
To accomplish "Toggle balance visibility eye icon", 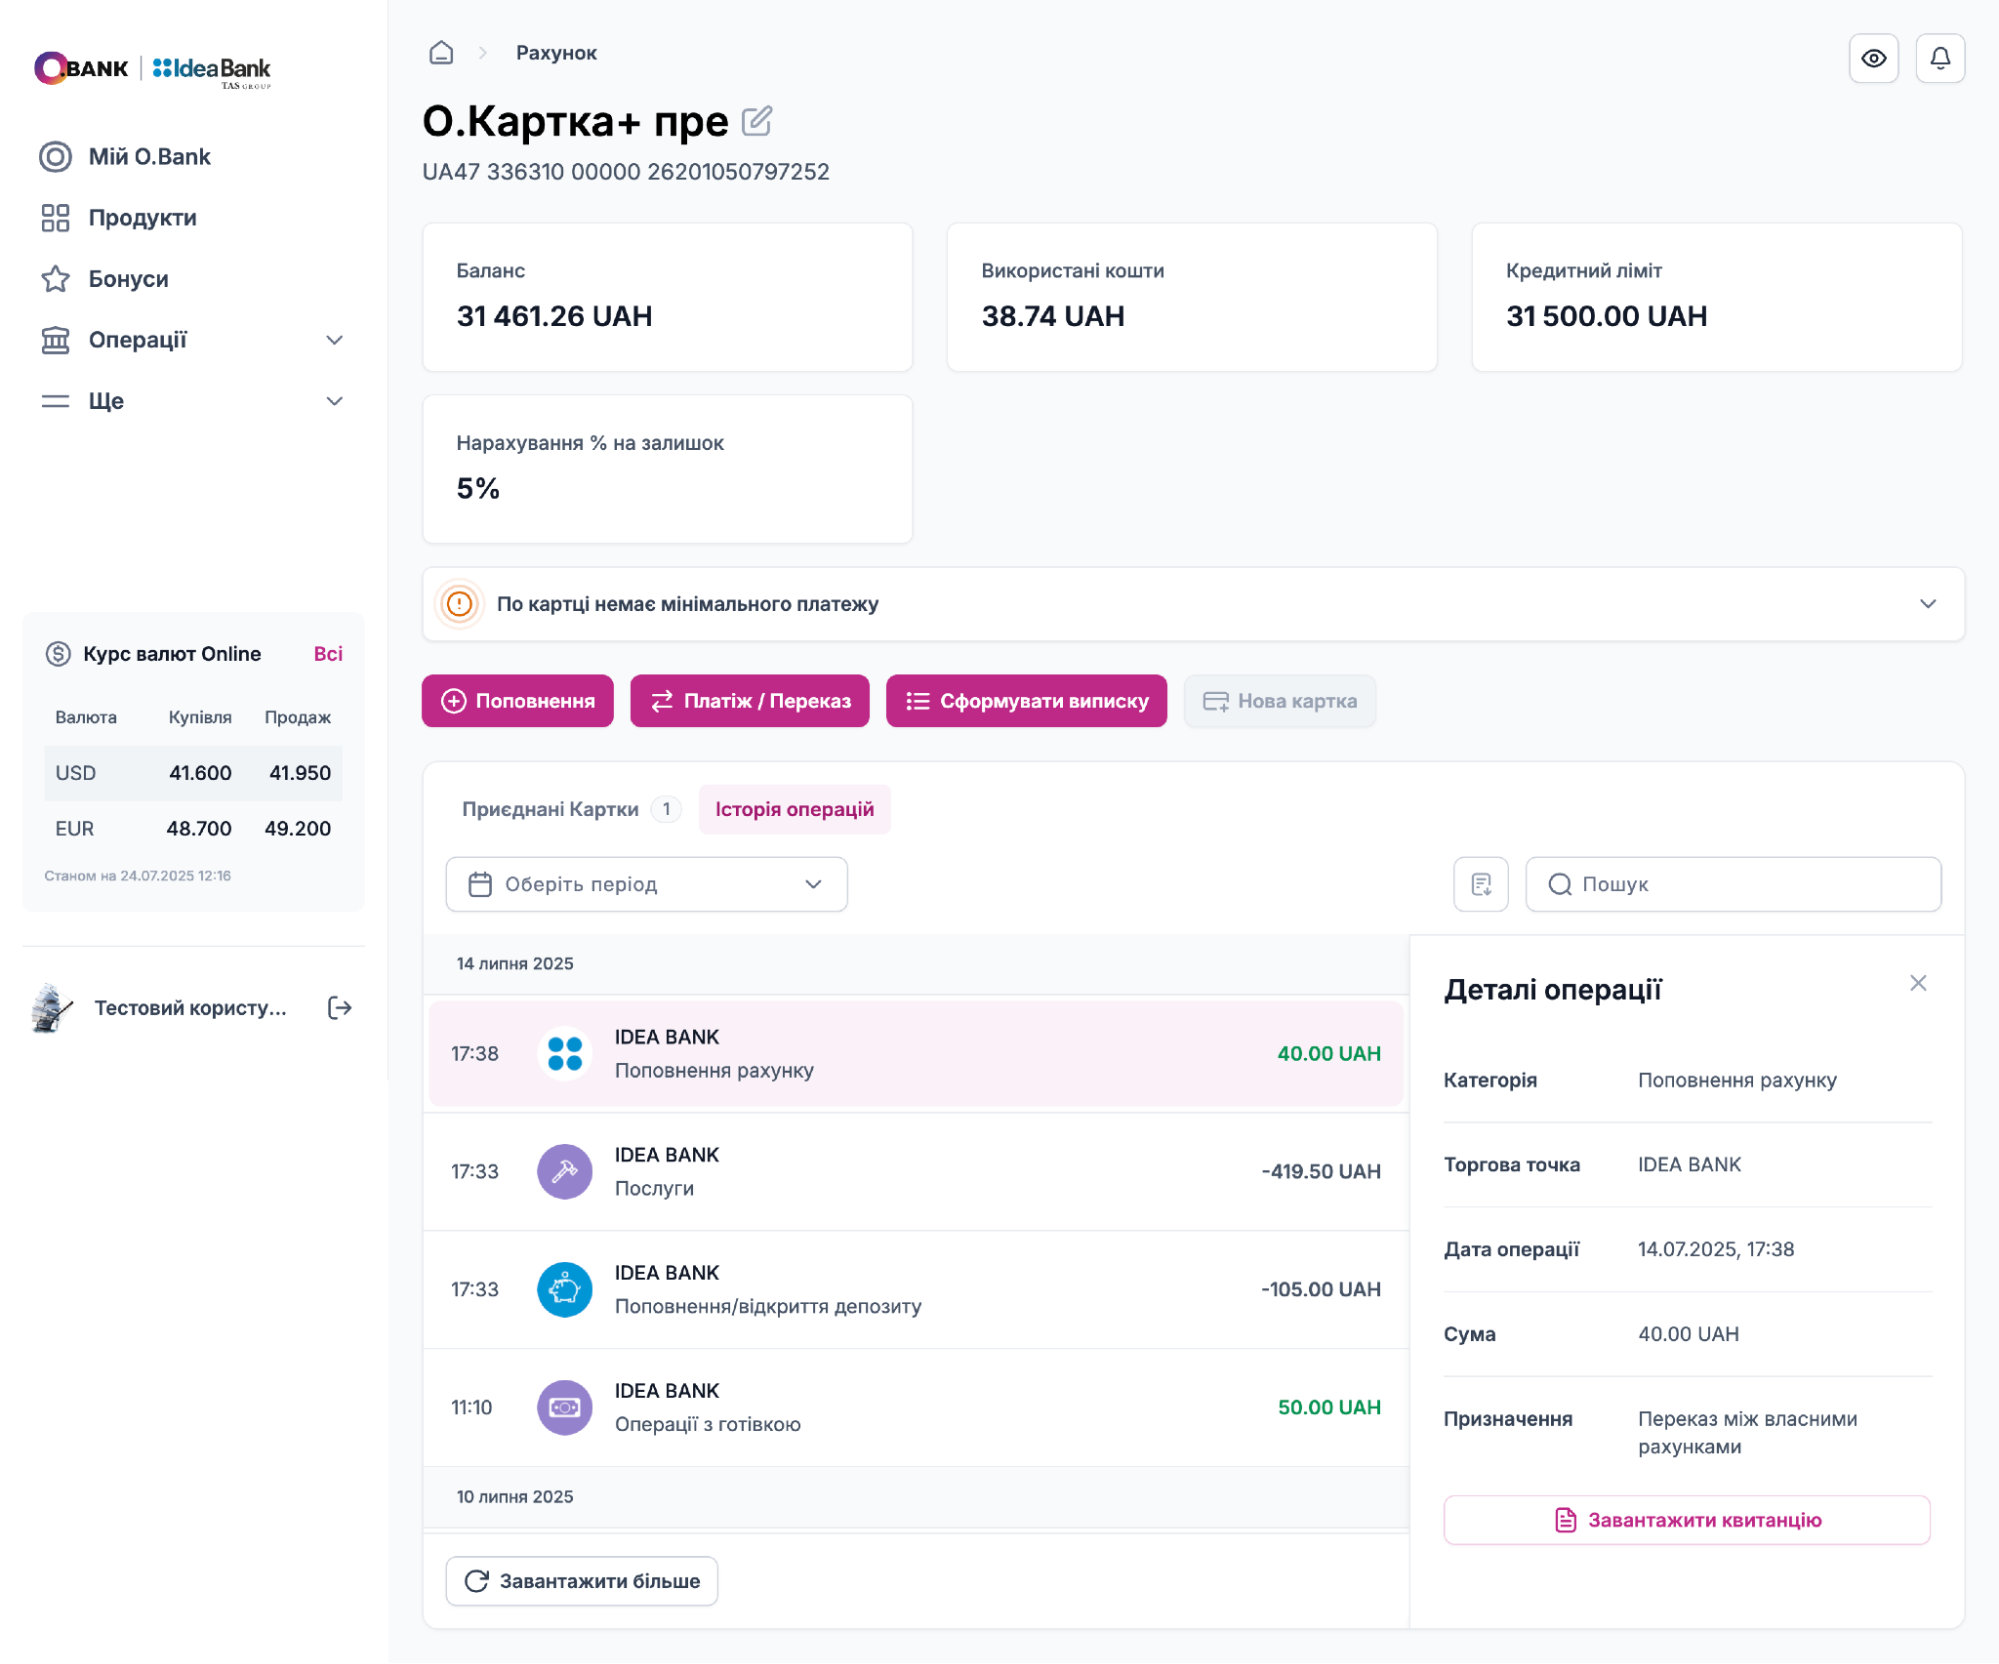I will (1873, 58).
